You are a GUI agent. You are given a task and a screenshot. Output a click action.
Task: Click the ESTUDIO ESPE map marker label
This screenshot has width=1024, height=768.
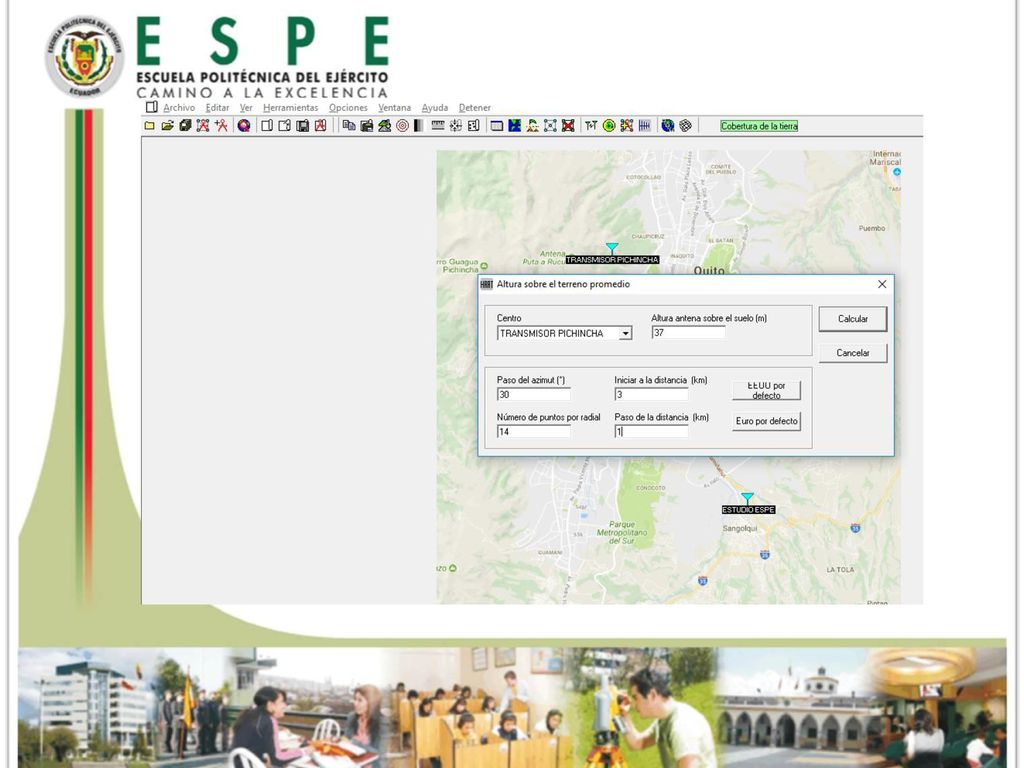[748, 509]
